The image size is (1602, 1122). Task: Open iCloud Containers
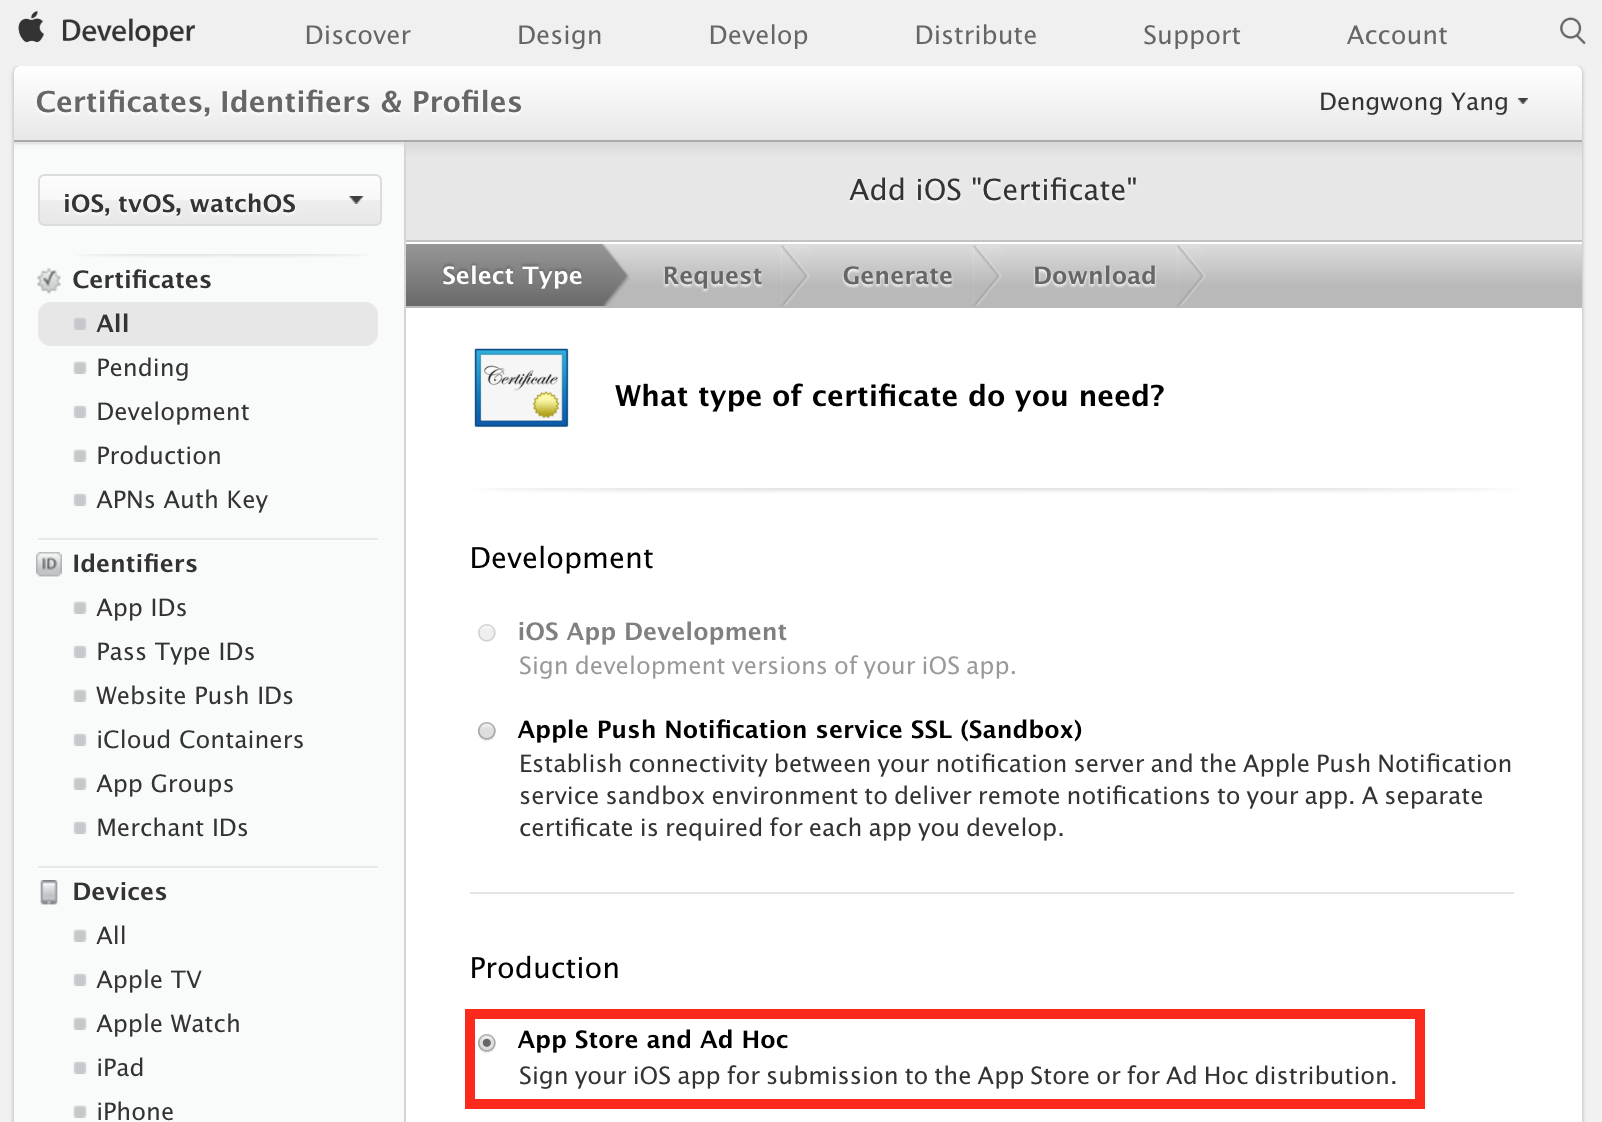coord(200,740)
